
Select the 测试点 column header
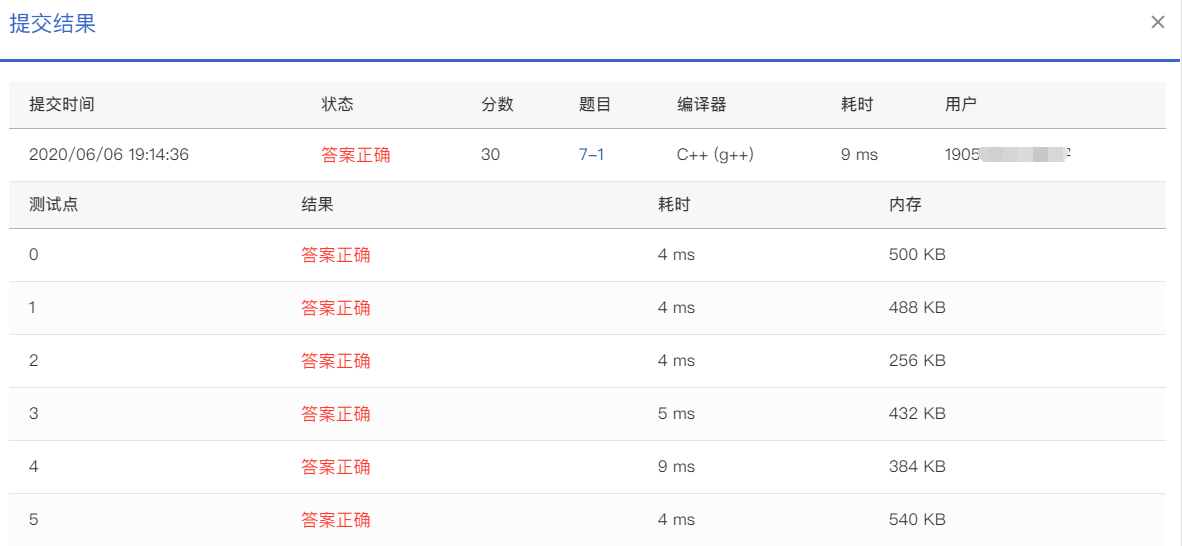coord(54,204)
